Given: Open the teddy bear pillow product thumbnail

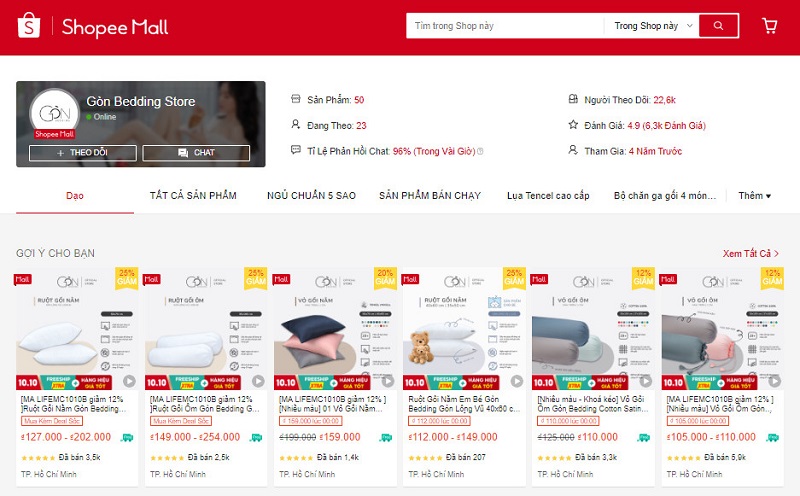Looking at the screenshot, I should point(464,329).
